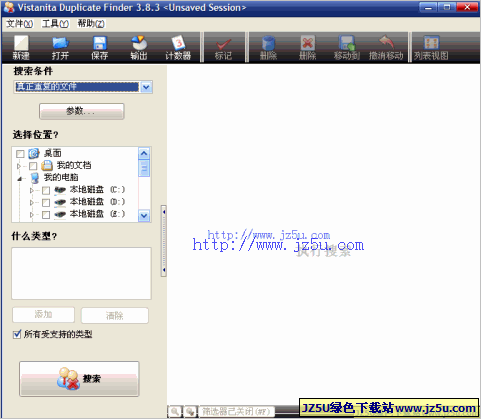Click the location tree scroll-up arrow
The image size is (481, 419).
coord(144,153)
